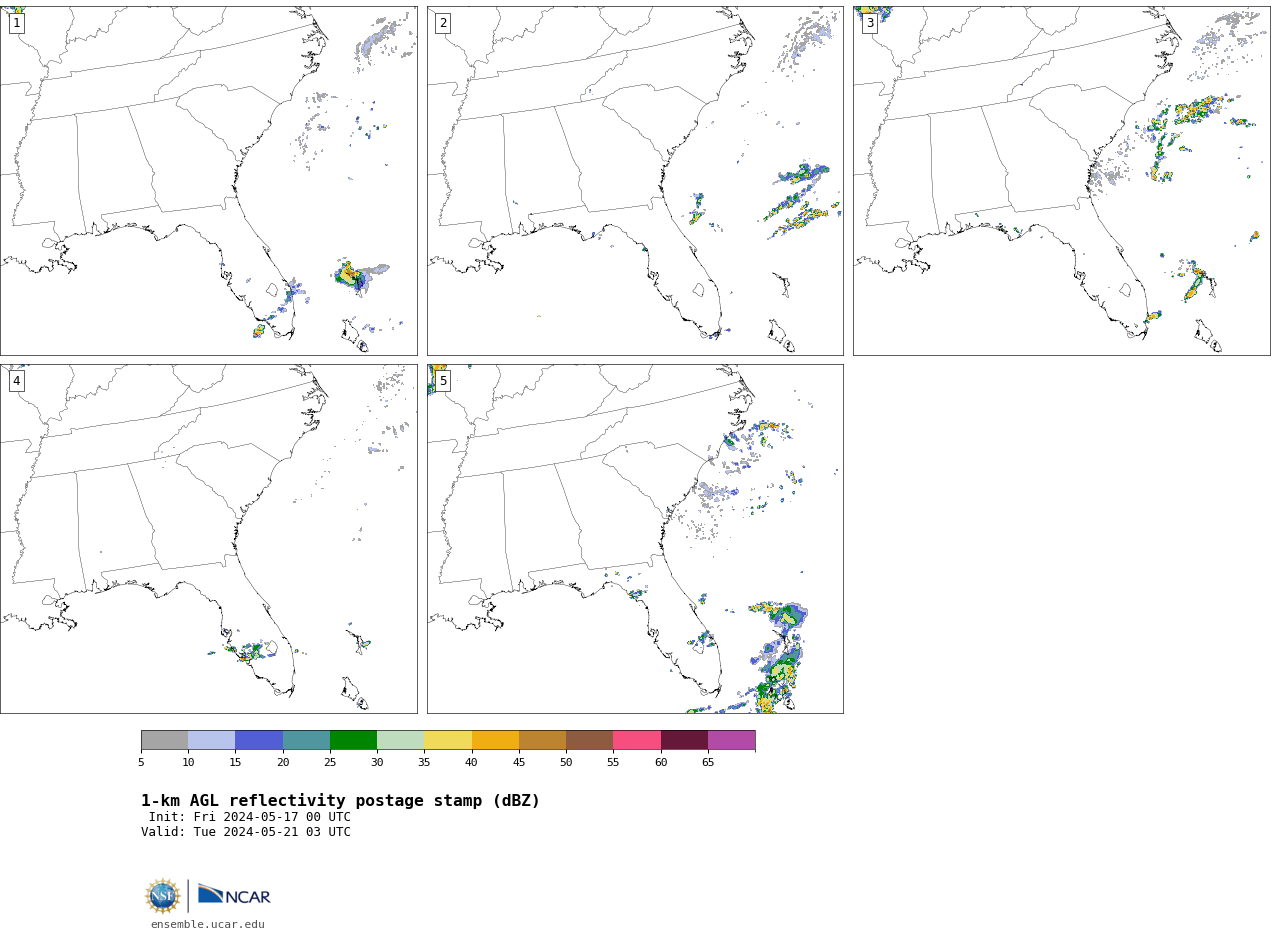Click the 1-km AGL reflectivity postage stamp title
1280x936 pixels.
(340, 801)
